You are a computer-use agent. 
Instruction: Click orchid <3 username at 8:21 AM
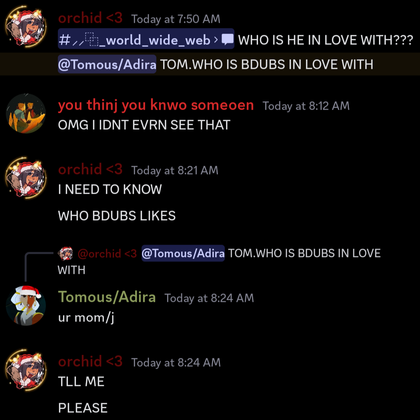click(90, 169)
